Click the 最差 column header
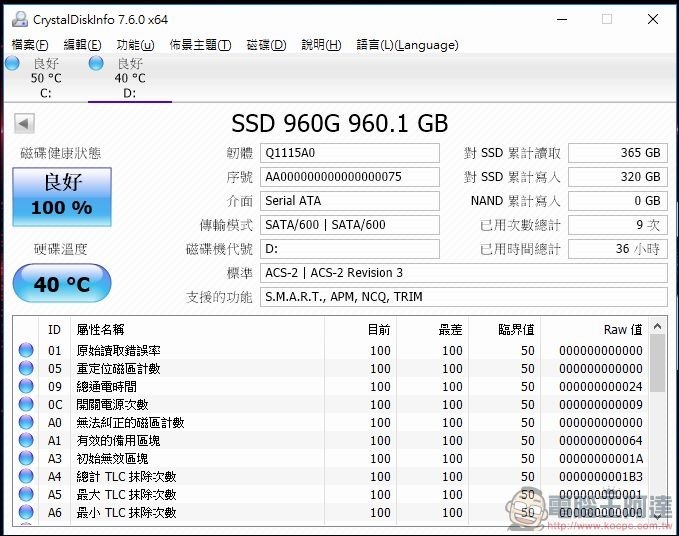The width and height of the screenshot is (679, 536). (432, 329)
